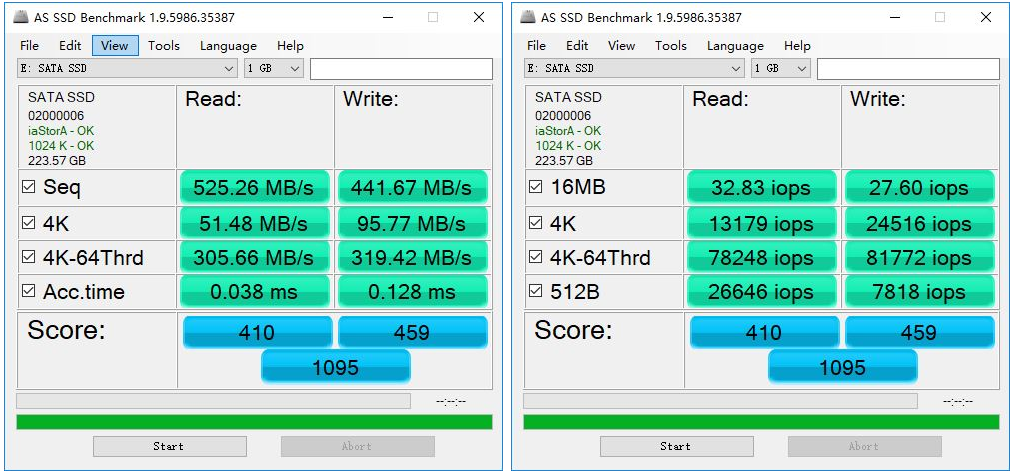Viewport: 1014px width, 473px height.
Task: Toggle the 512B test checkbox
Action: (x=535, y=291)
